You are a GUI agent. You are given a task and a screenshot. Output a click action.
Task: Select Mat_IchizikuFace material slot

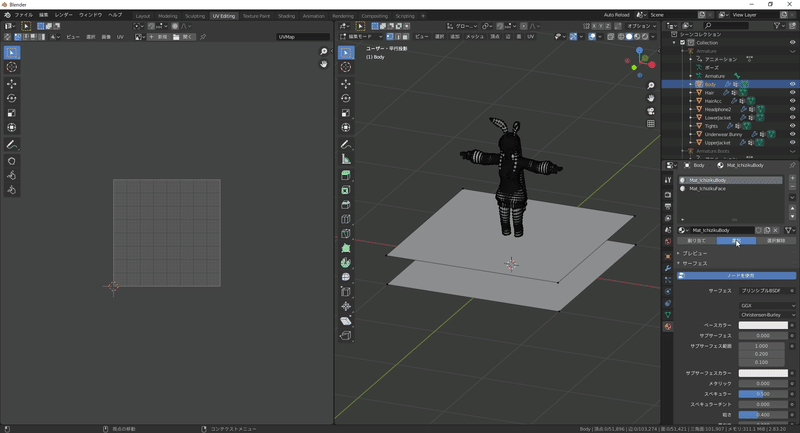tap(707, 188)
